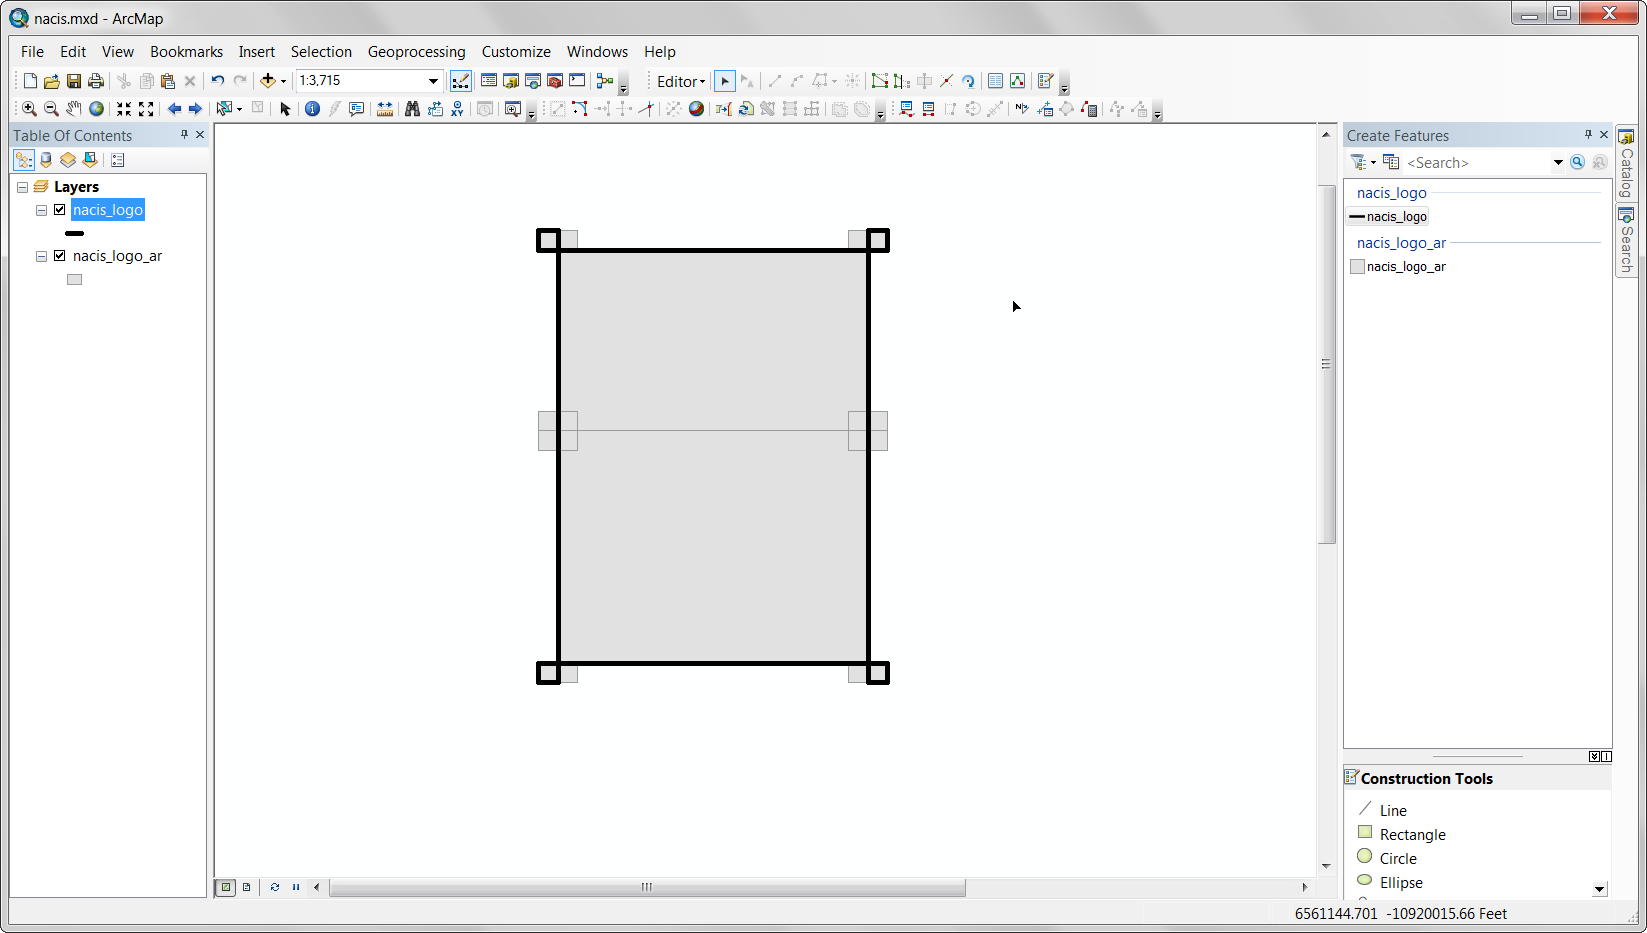Select nacis_logo template in Create Features
The image size is (1647, 933).
point(1388,216)
